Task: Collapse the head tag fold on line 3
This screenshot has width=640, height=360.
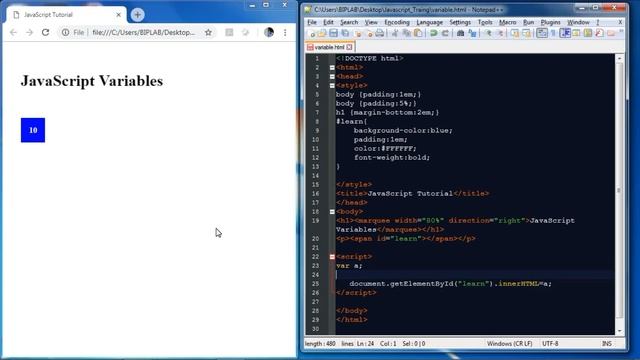Action: pyautogui.click(x=332, y=77)
